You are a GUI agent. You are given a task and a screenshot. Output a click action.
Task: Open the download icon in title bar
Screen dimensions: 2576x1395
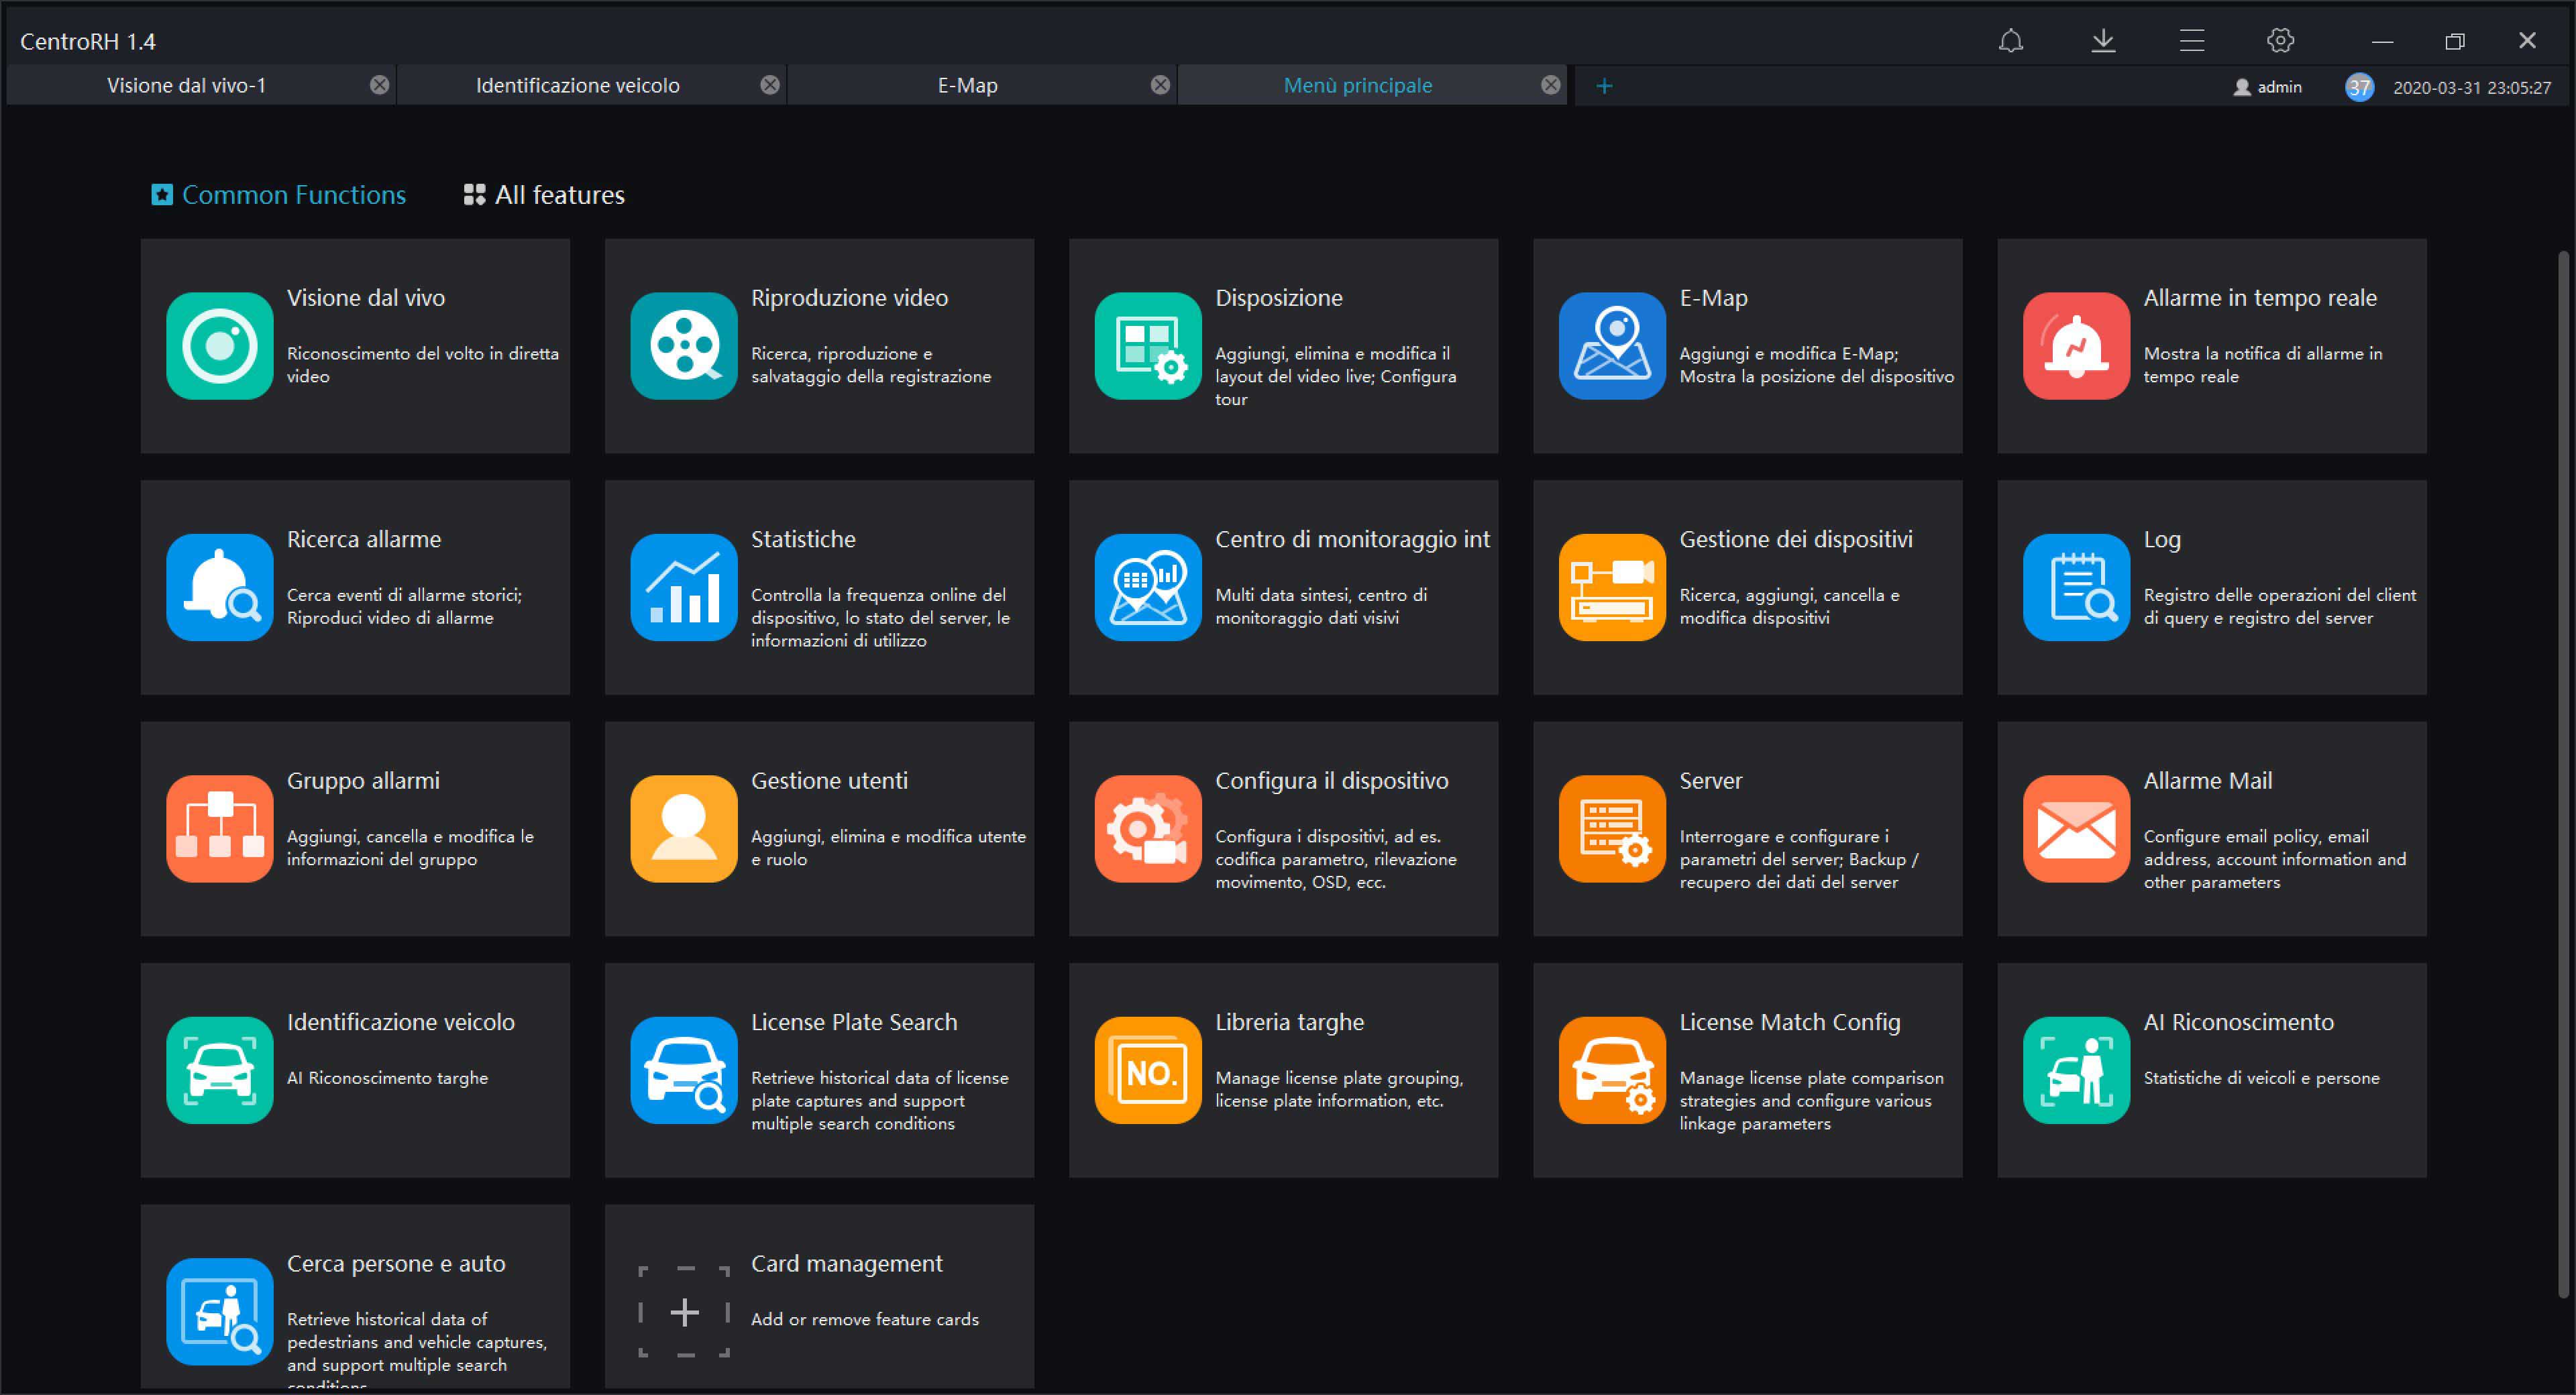2102,41
